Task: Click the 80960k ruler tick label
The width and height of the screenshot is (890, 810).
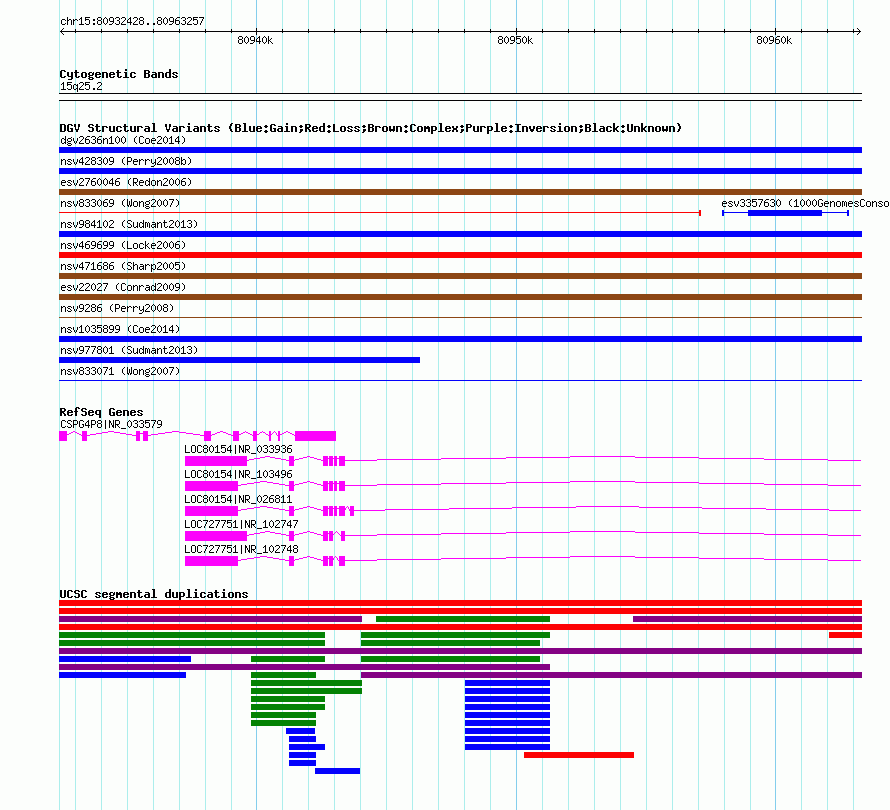Action: 774,40
